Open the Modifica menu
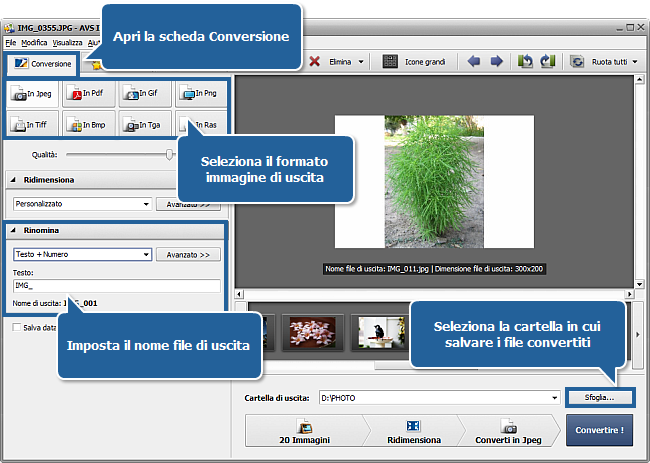This screenshot has width=650, height=463. click(34, 44)
